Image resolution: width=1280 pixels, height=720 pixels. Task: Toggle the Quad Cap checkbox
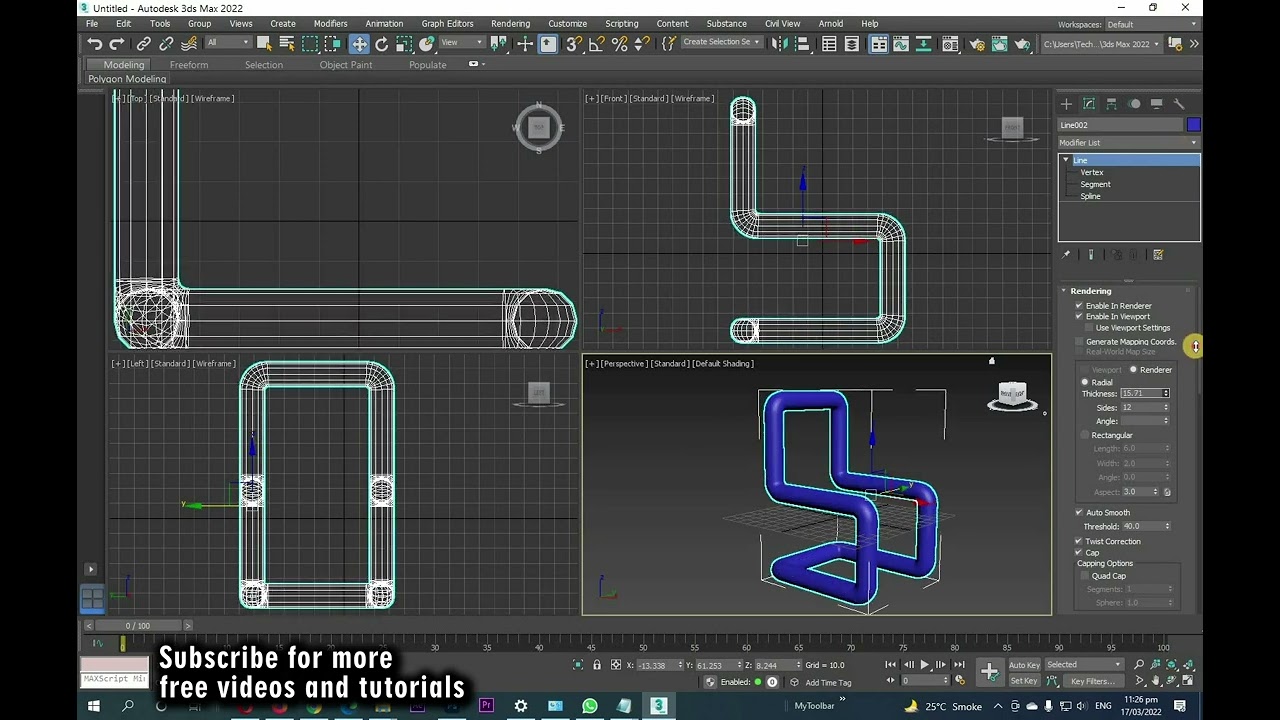(1085, 576)
